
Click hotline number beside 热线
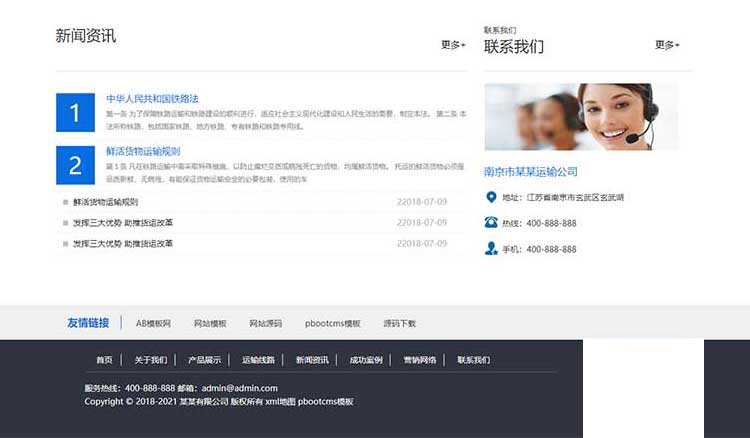tap(551, 223)
